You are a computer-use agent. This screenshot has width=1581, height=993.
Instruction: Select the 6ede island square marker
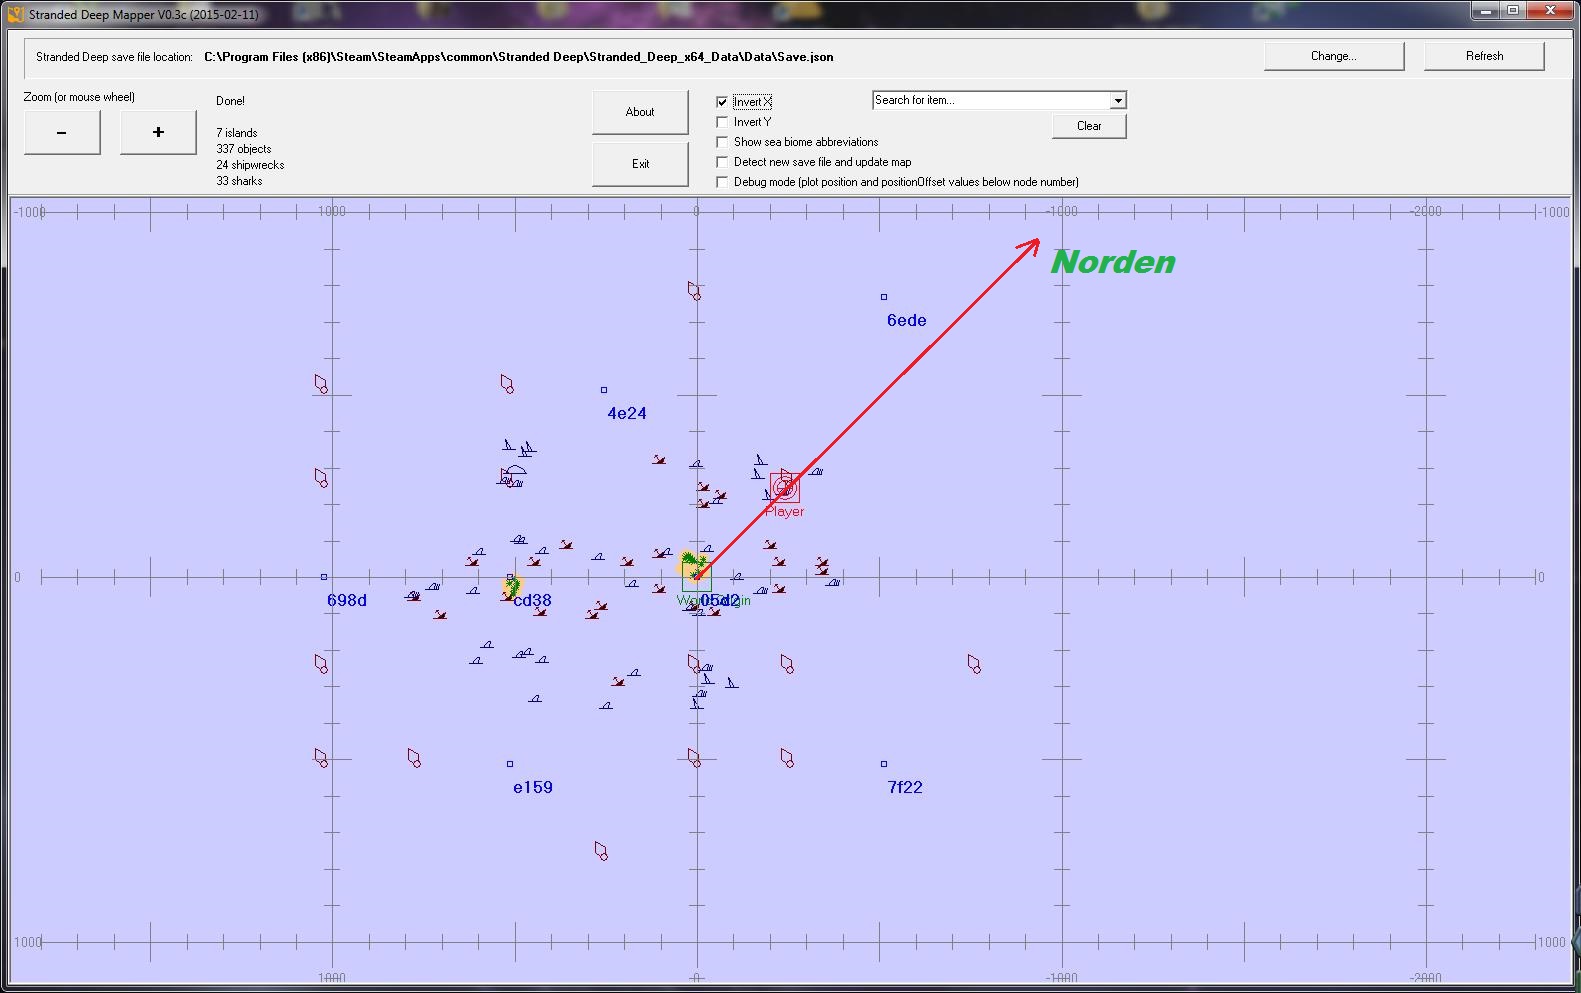(884, 297)
